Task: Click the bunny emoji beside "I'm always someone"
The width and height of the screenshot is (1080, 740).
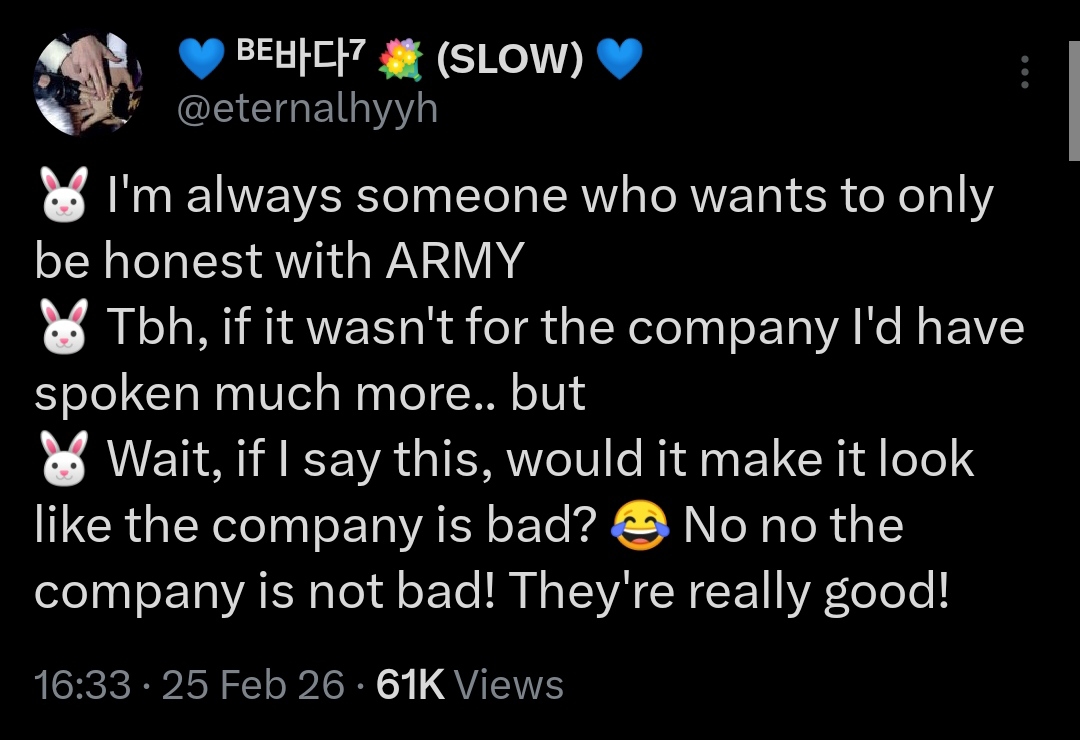Action: click(61, 198)
